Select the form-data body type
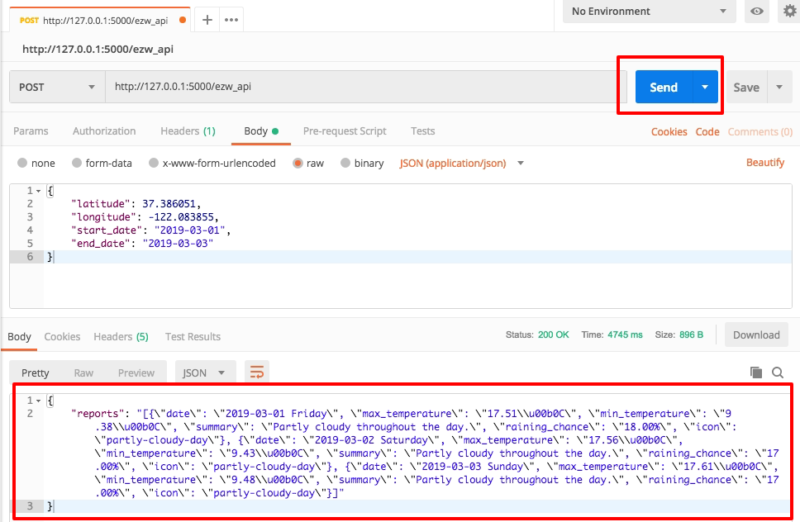This screenshot has width=800, height=522. [77, 163]
